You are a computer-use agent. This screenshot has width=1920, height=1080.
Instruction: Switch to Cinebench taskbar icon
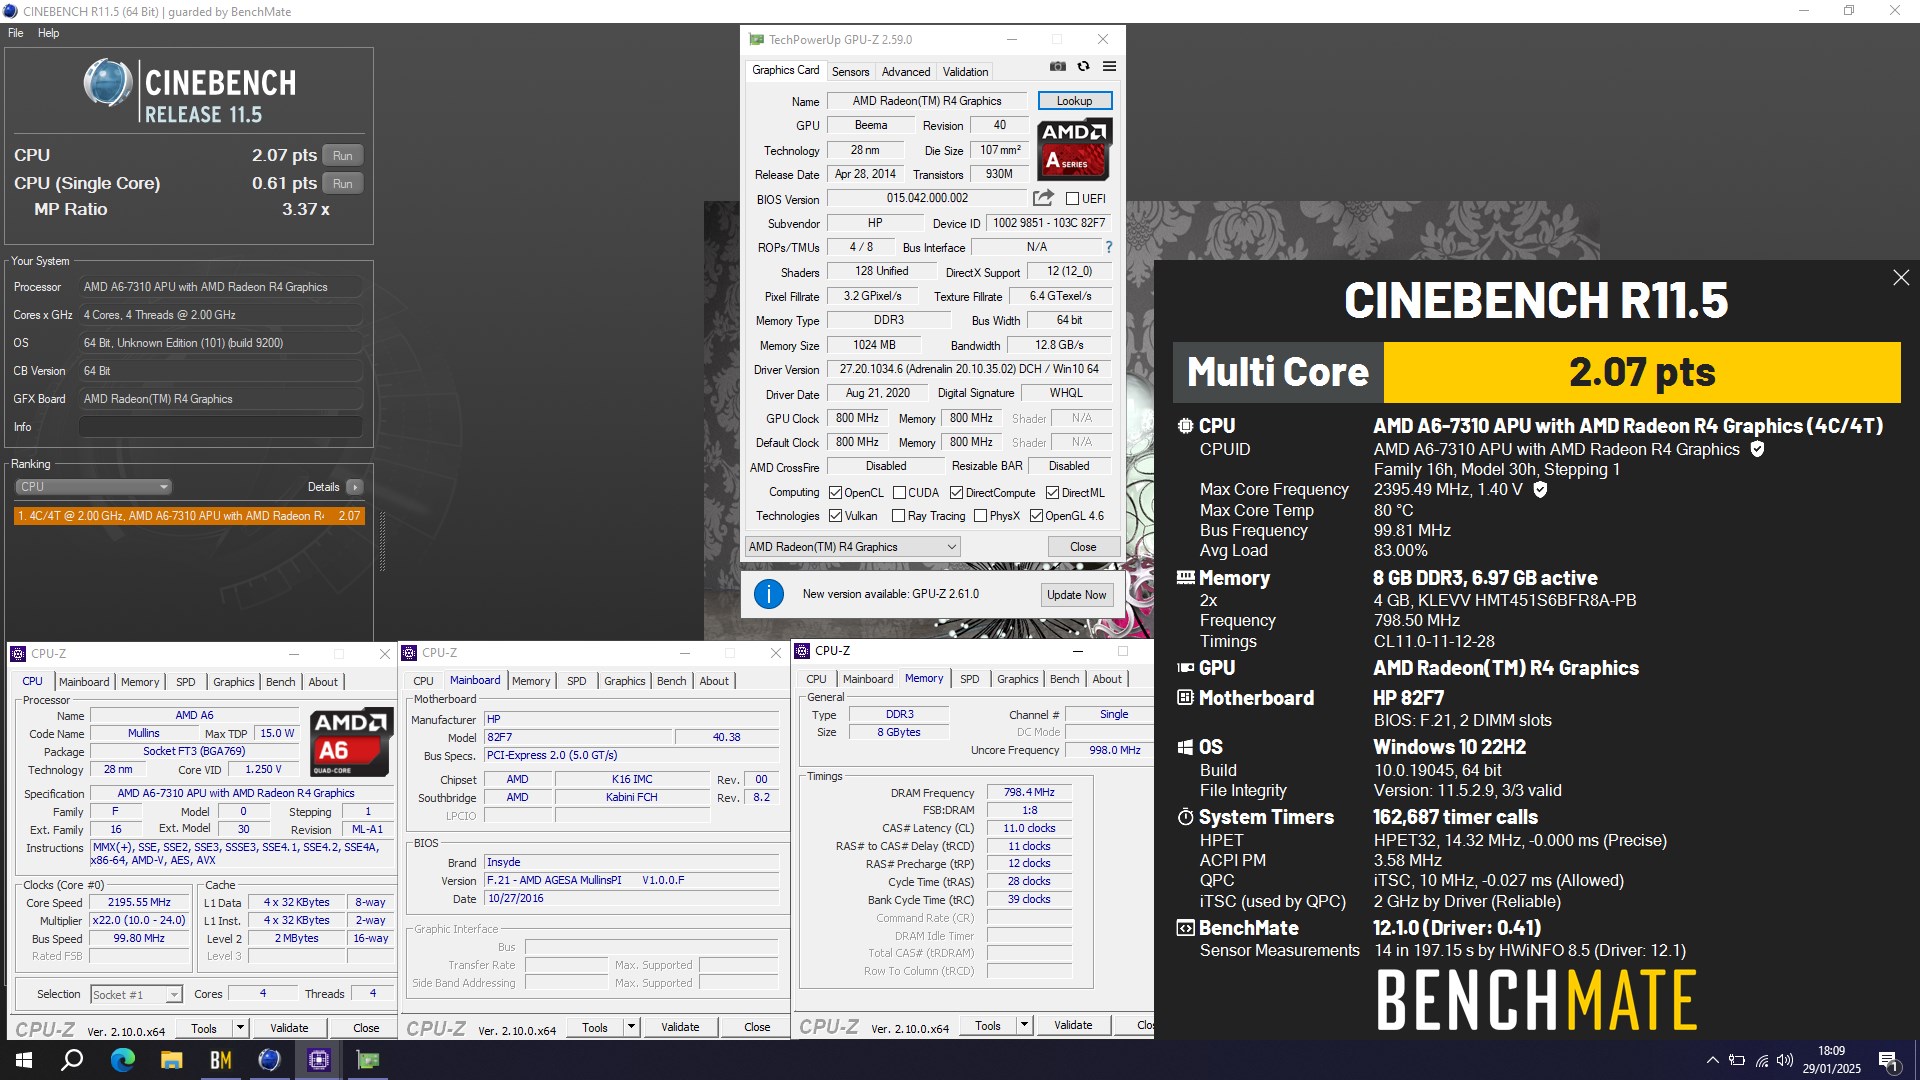(x=269, y=1060)
